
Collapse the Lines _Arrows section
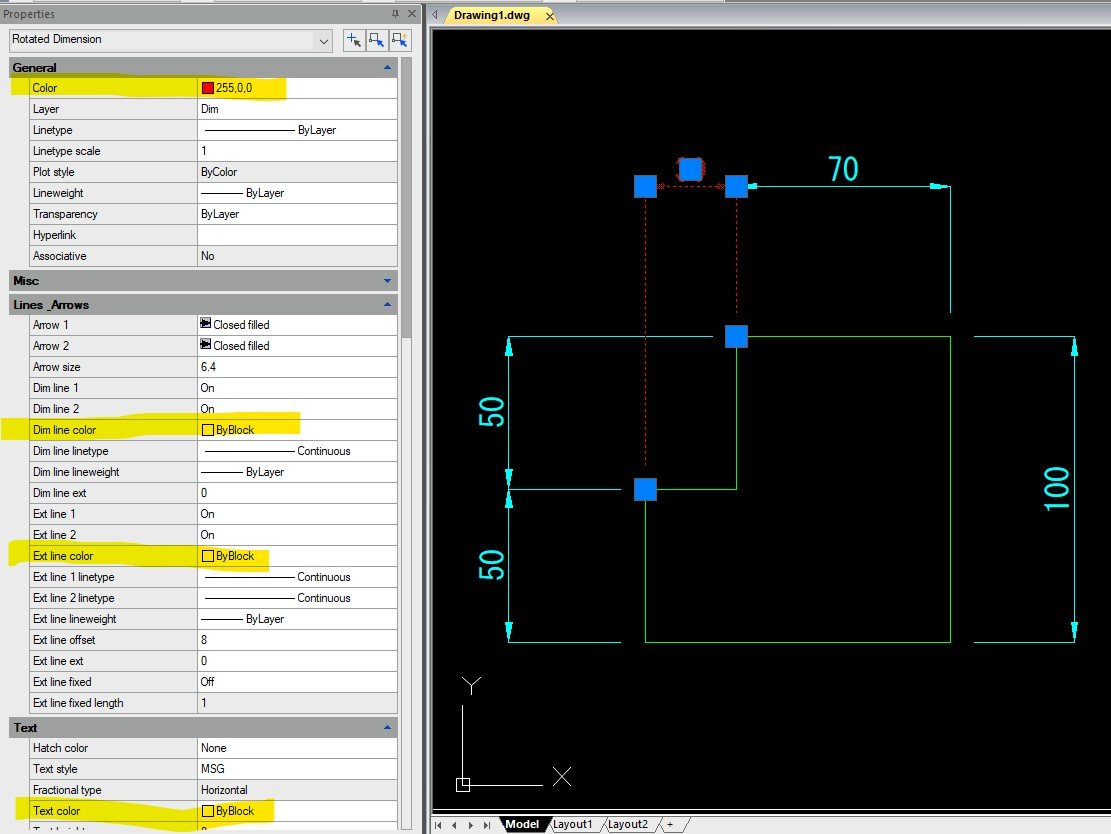point(388,304)
